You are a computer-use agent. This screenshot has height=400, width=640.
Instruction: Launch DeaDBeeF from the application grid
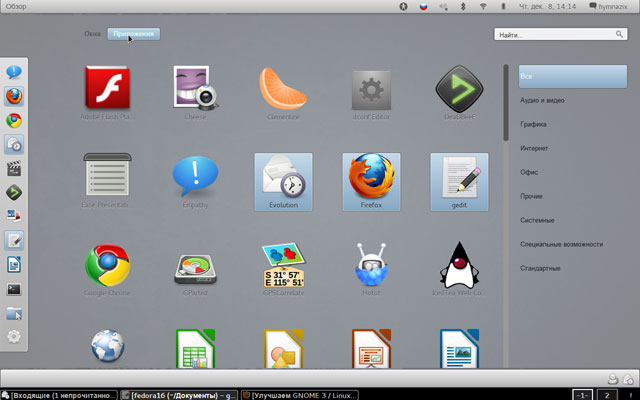459,93
